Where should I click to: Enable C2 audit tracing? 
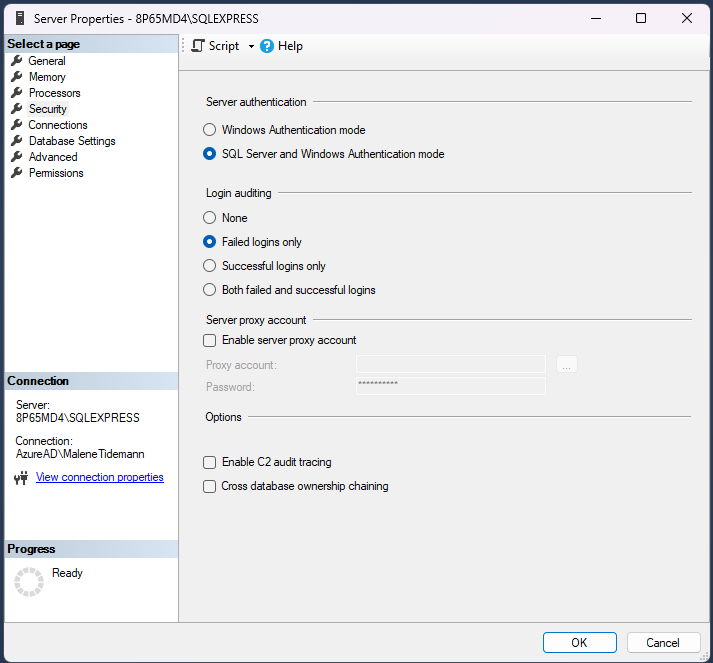tap(209, 462)
